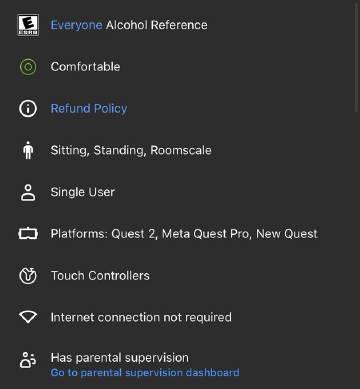Click the Wi-Fi internet connection icon
This screenshot has height=389, width=360.
28,317
